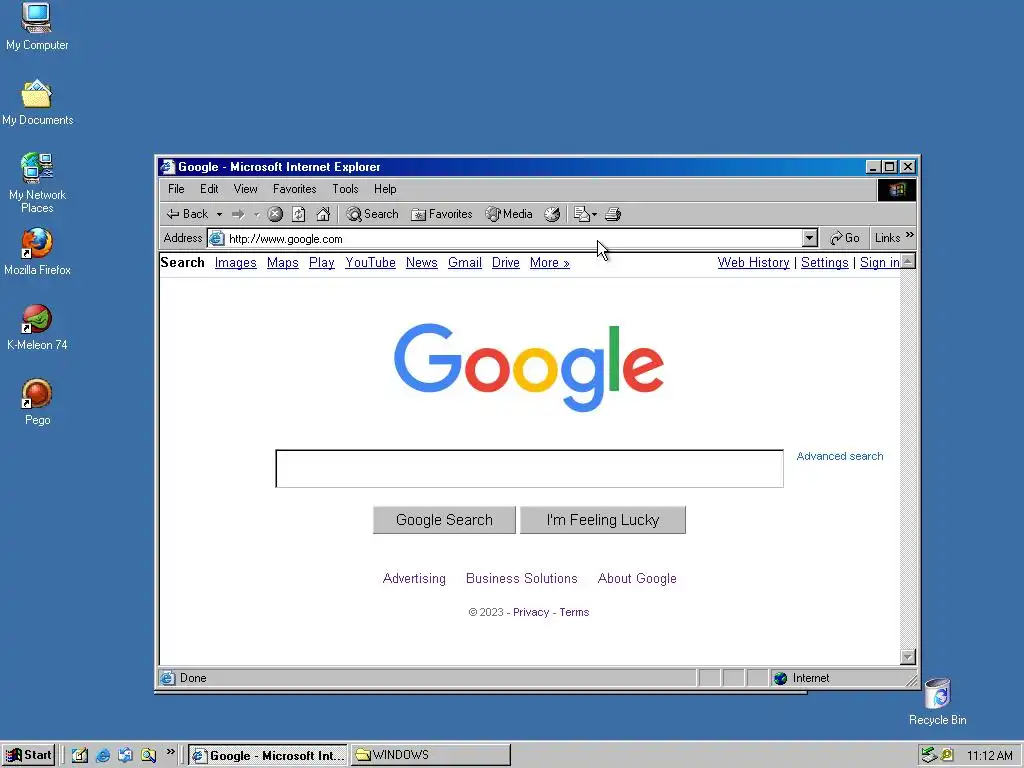Go to the home page via the Home icon

(323, 214)
